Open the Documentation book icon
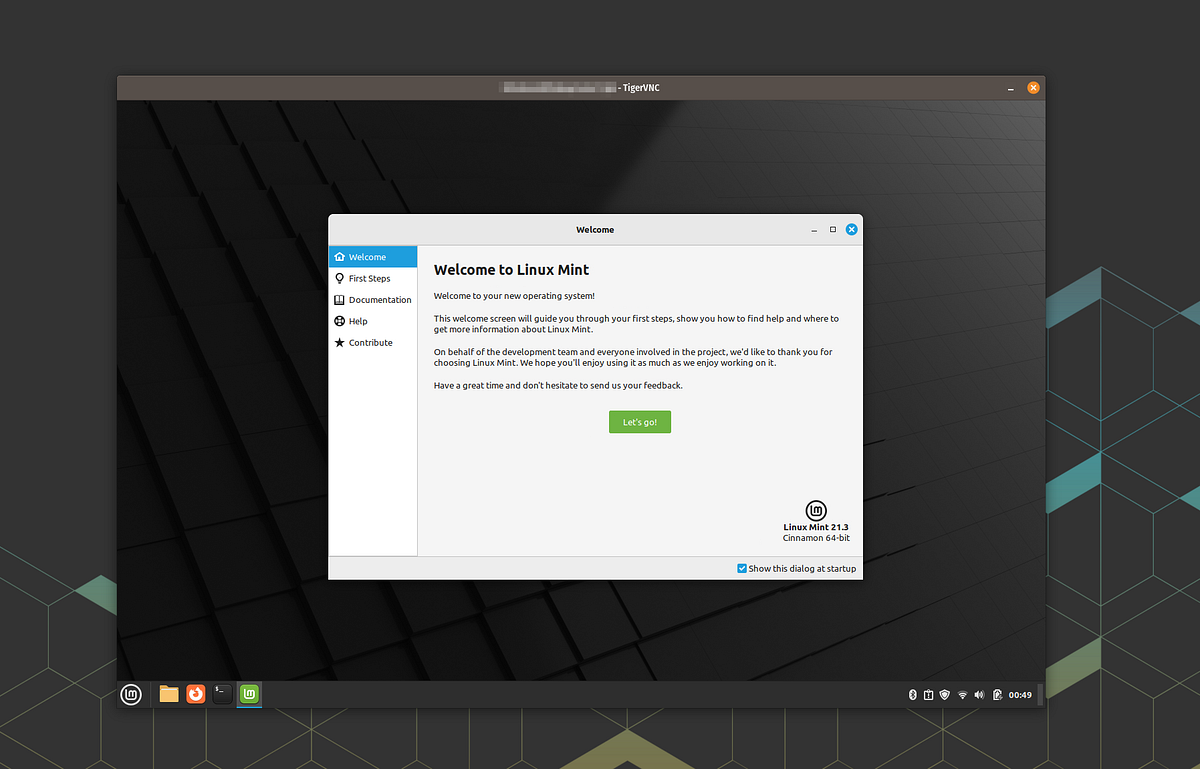This screenshot has width=1200, height=769. click(x=340, y=299)
